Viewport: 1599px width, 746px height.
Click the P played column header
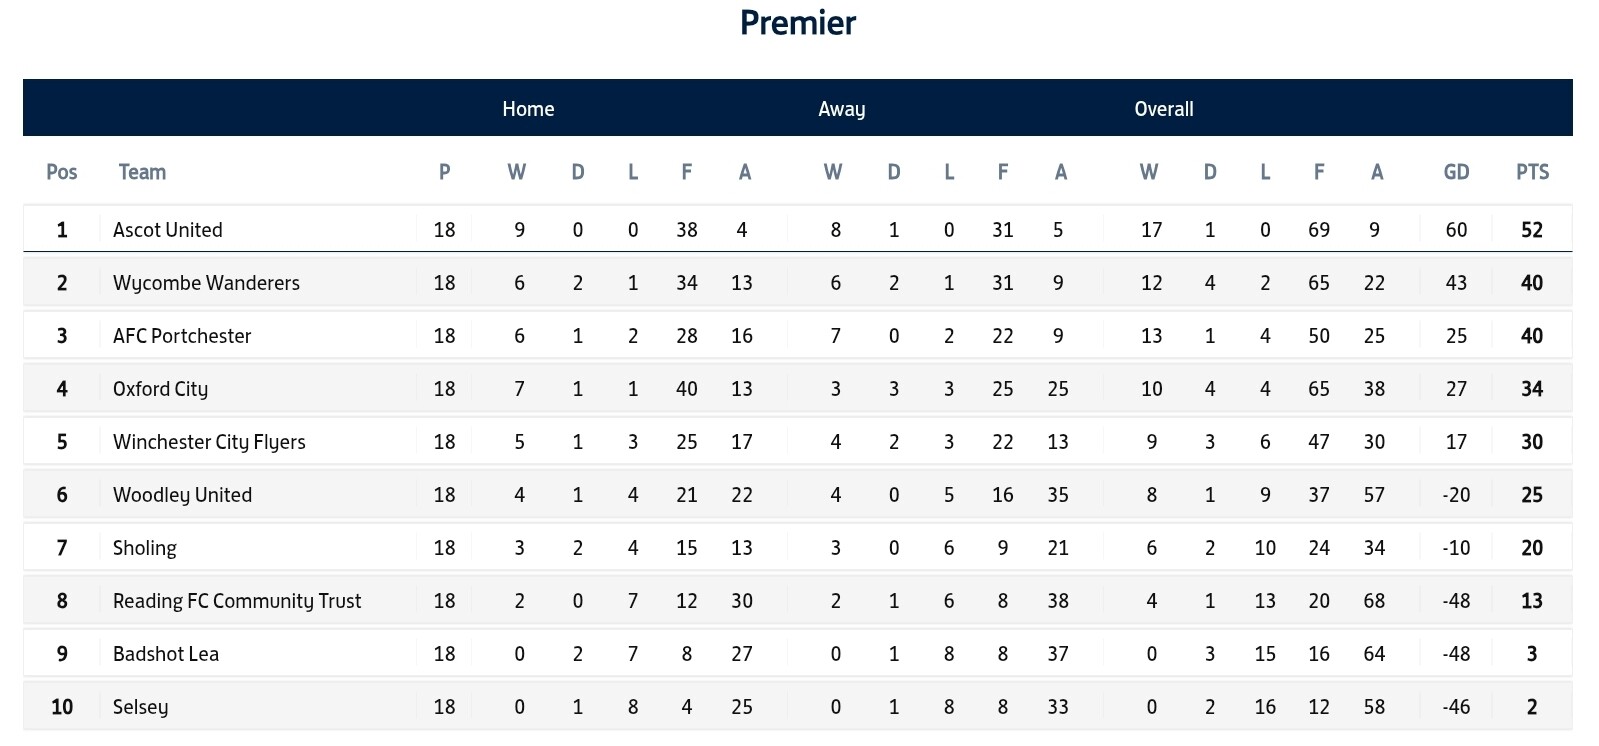[x=444, y=172]
